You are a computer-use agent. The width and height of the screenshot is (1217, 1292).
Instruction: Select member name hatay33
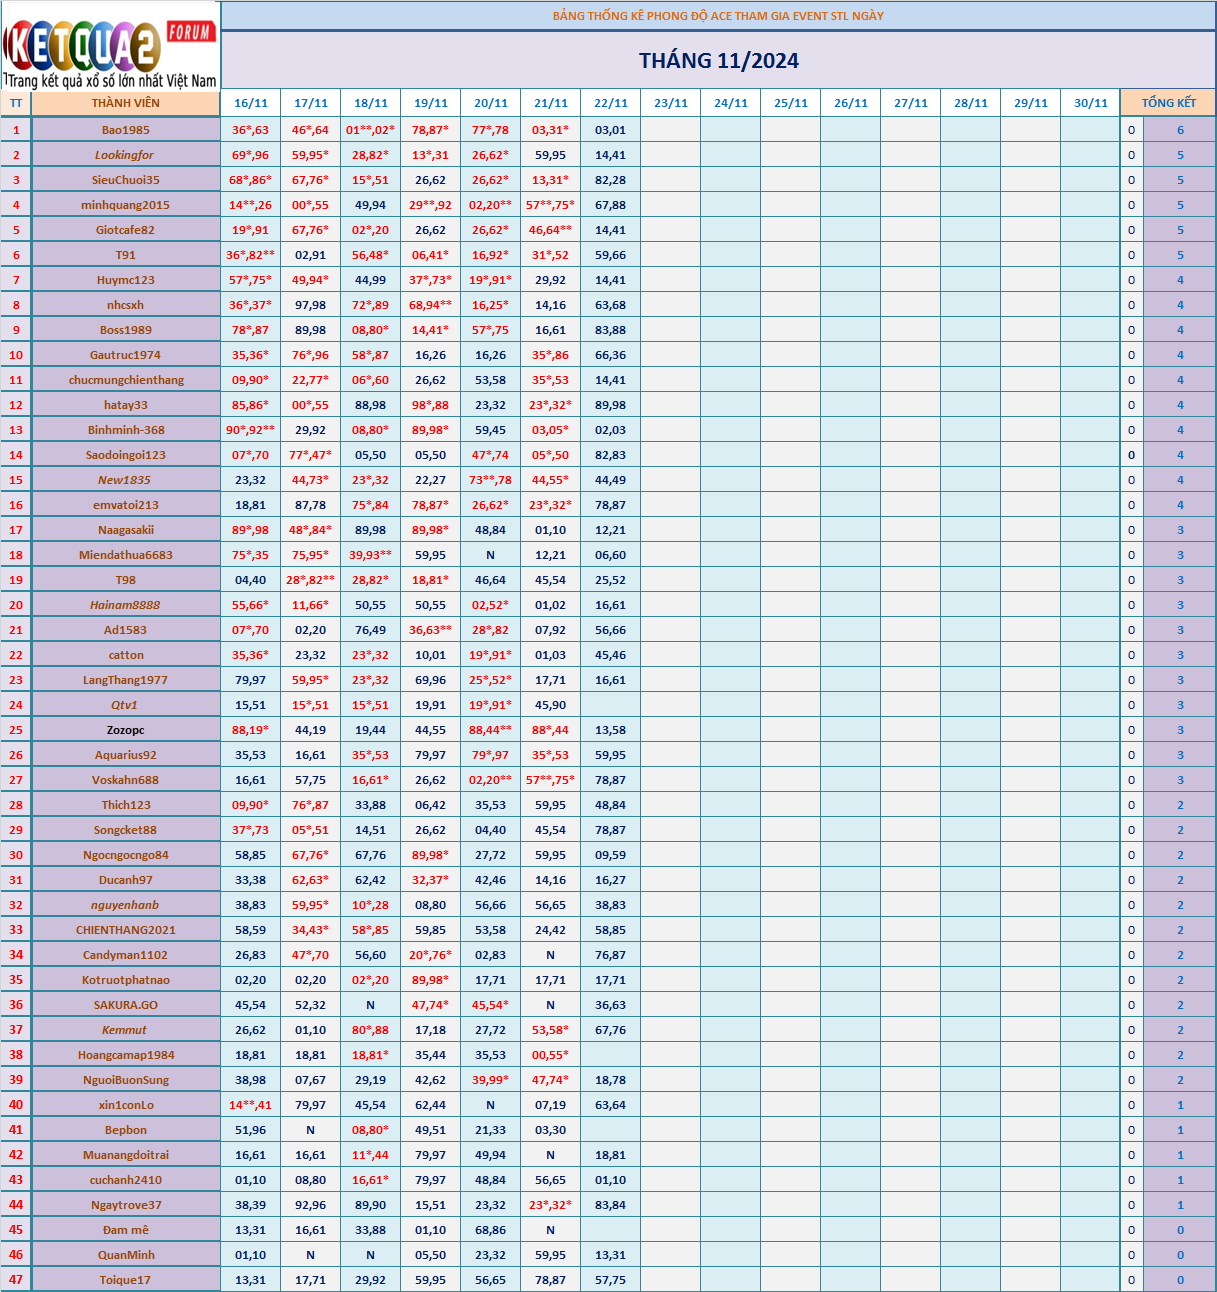coord(126,405)
